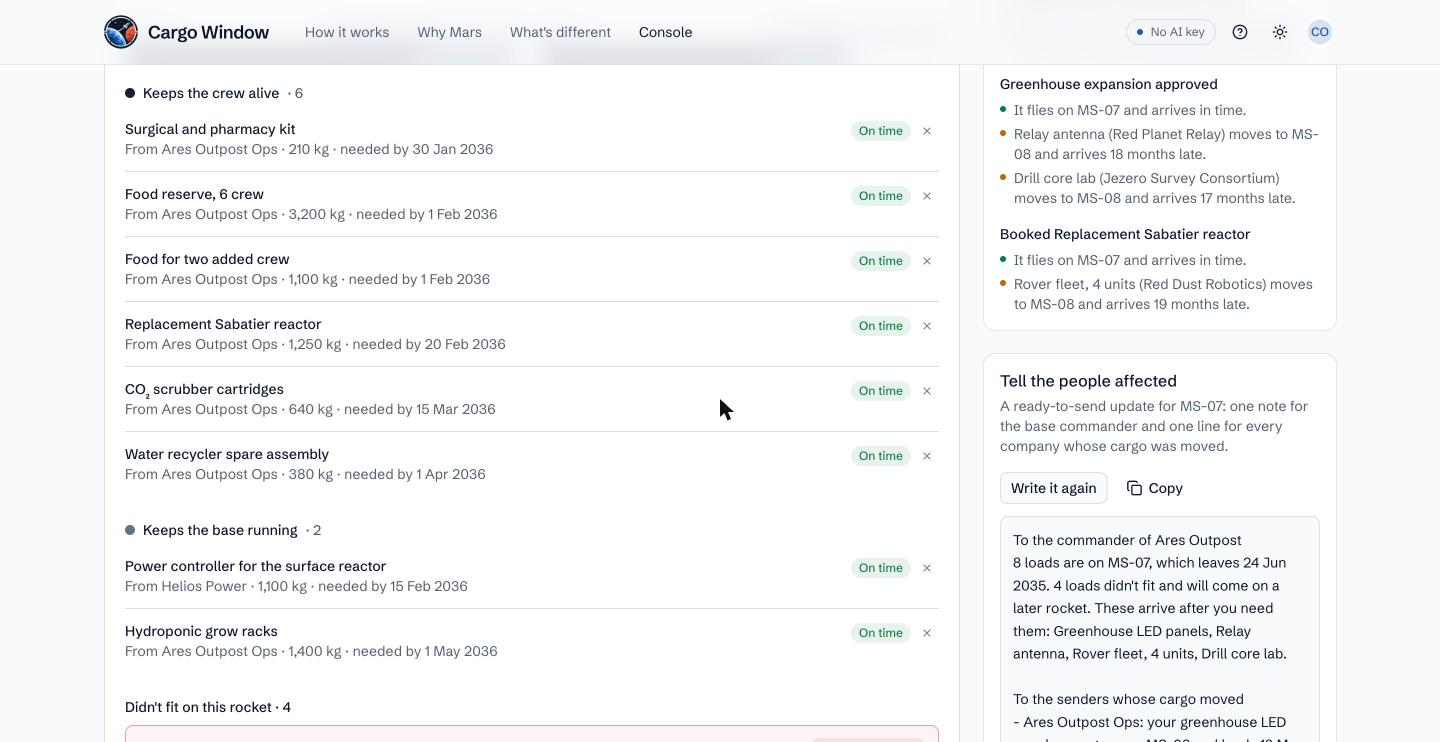Click the CO₂ scrubber cartridges title
Image resolution: width=1440 pixels, height=742 pixels.
(204, 390)
